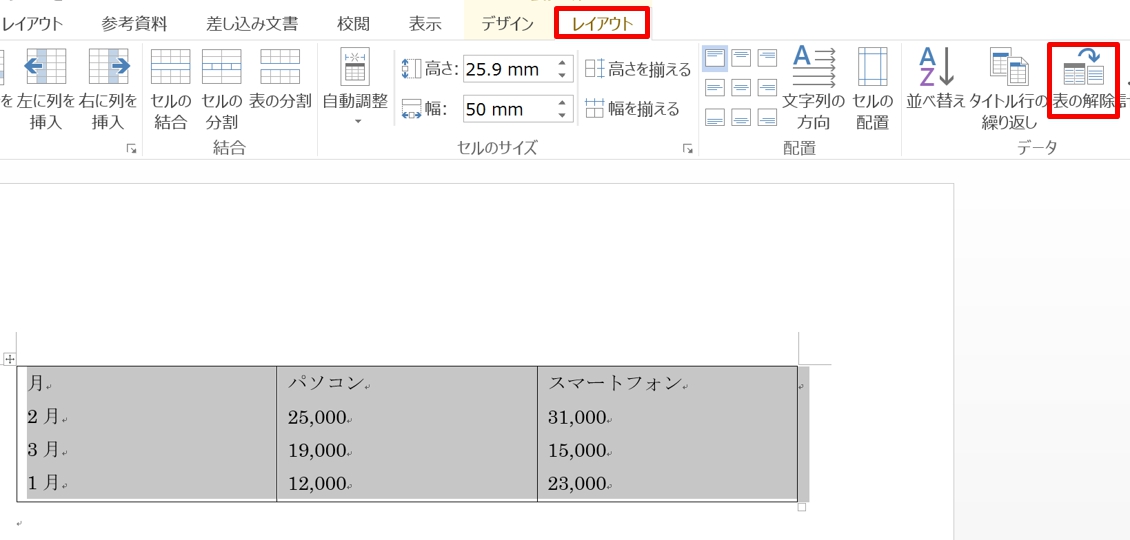Screen dimensions: 1130x540
Task: Increase the column width with up arrow
Action: [x=564, y=103]
